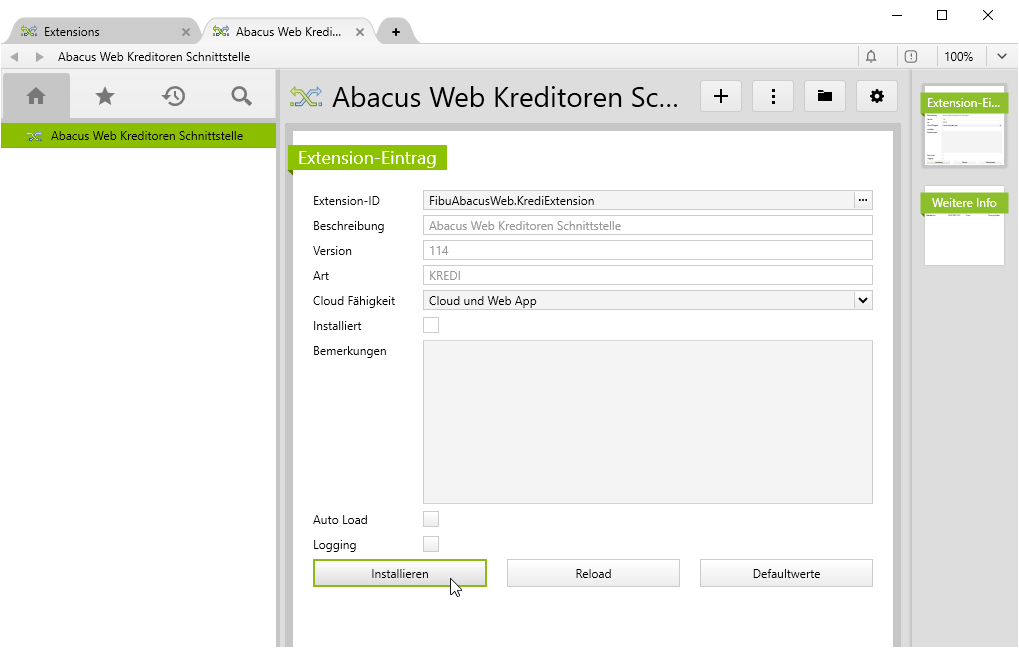Open history panel in sidebar
Screen dimensions: 1019x648
174,96
